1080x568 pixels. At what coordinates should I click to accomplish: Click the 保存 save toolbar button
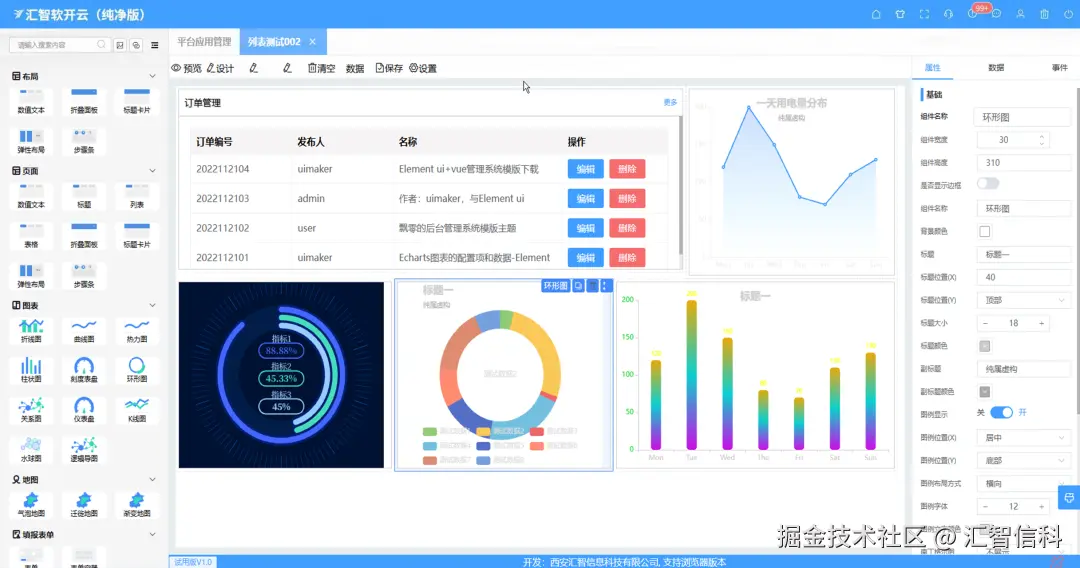pos(389,68)
